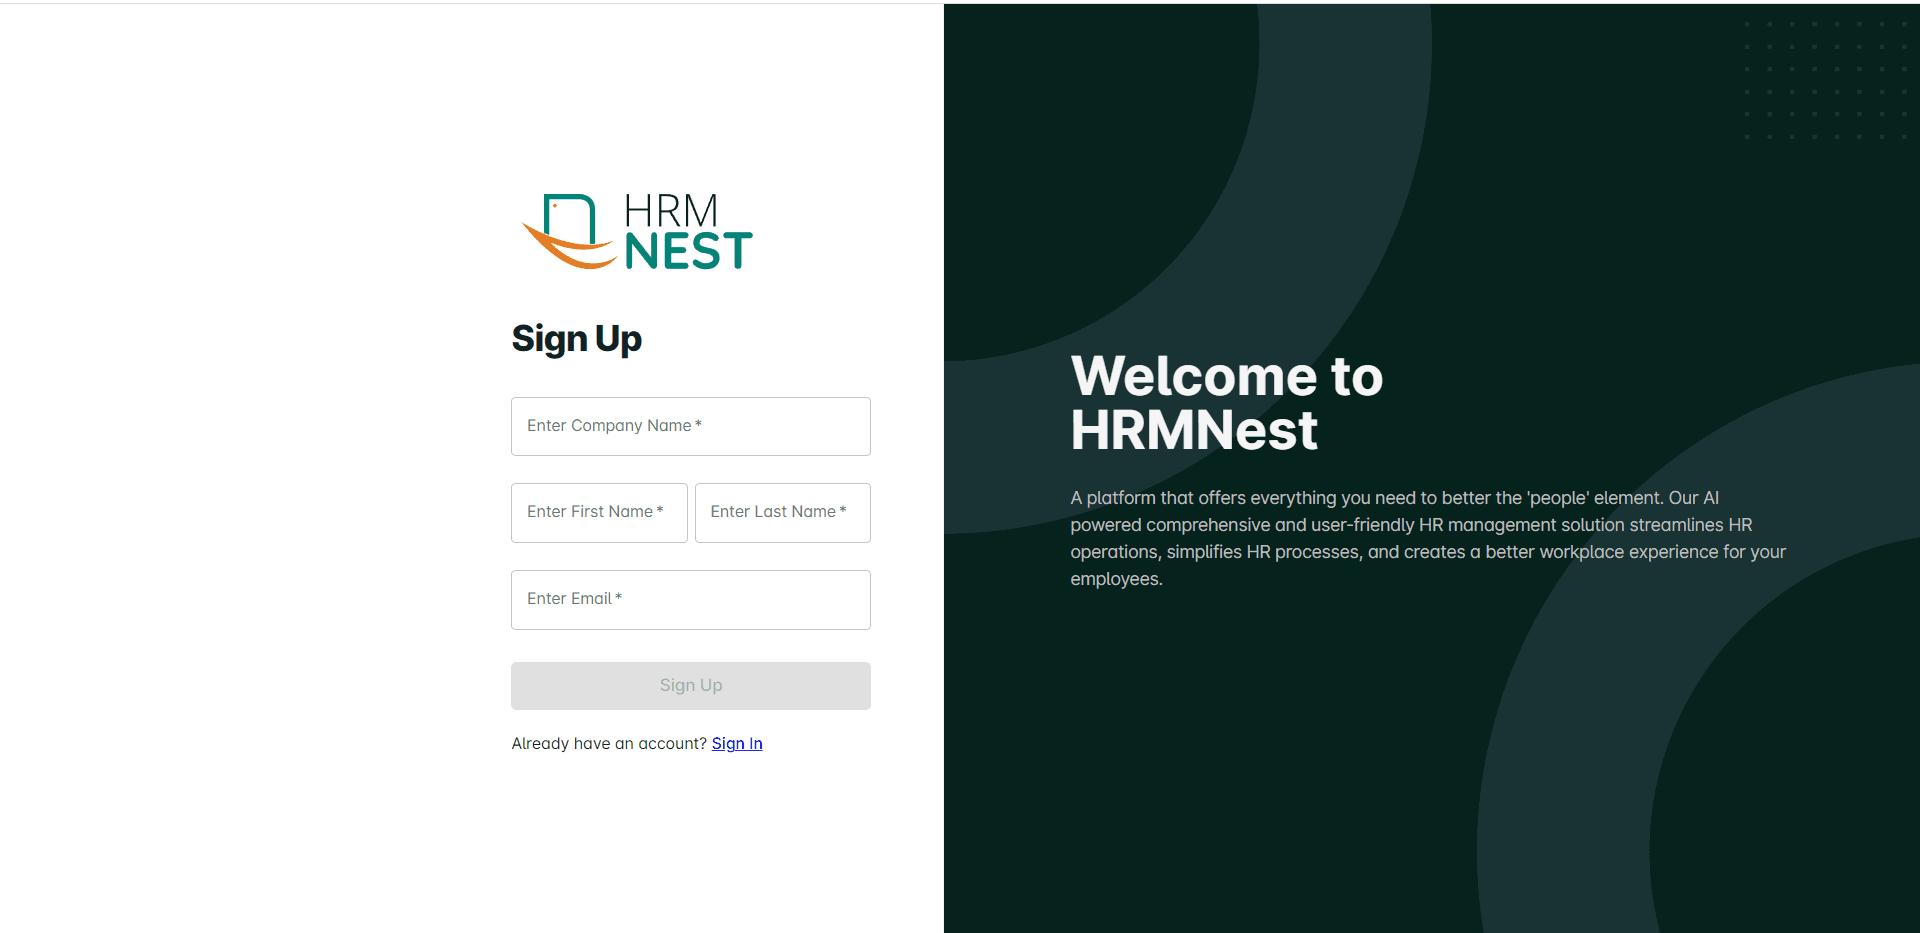The image size is (1920, 933).
Task: Focus the Enter Company Name field
Action: coord(690,427)
